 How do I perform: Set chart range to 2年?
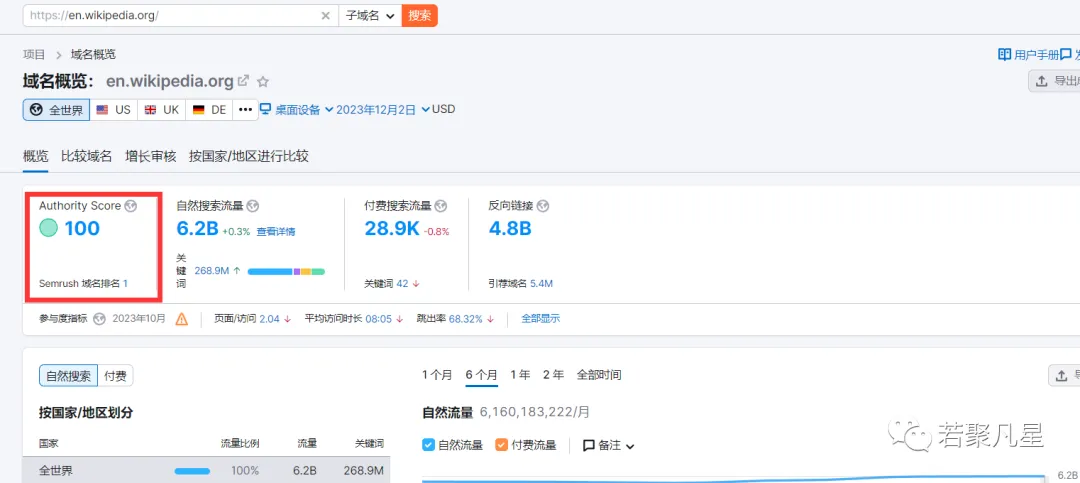click(x=553, y=375)
